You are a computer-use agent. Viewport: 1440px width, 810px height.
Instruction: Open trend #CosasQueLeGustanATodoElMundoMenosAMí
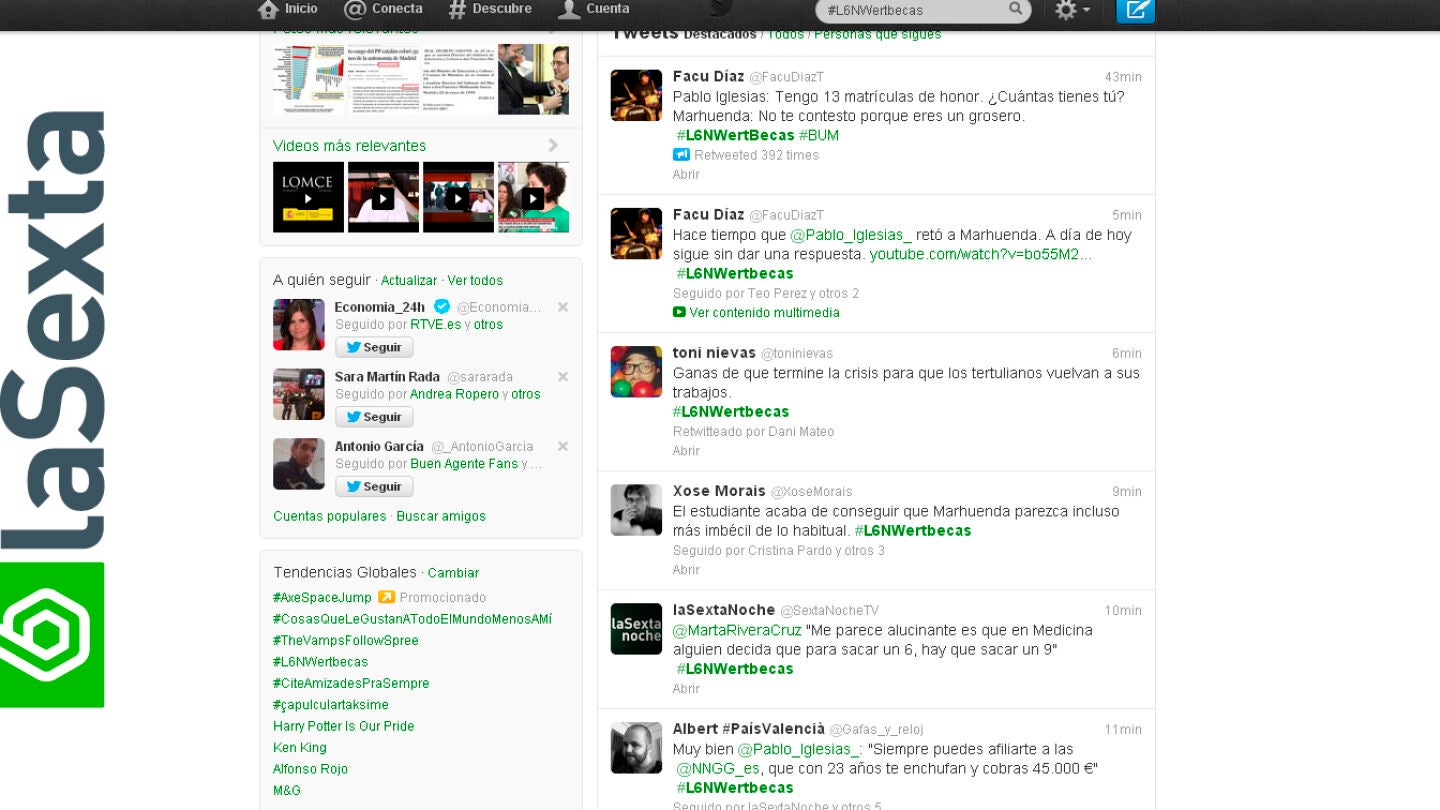coord(412,620)
